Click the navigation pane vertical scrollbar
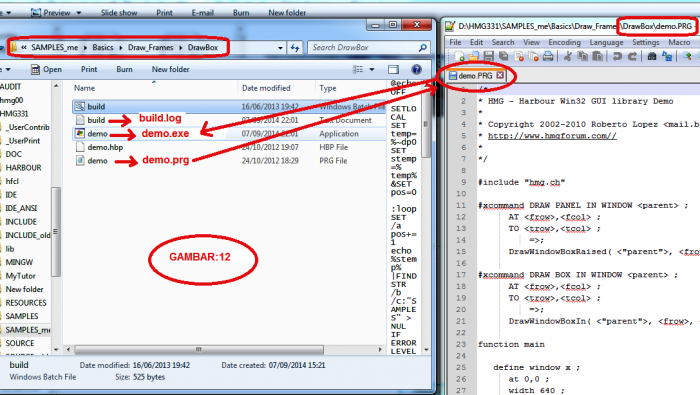The height and width of the screenshot is (395, 700). [56, 232]
